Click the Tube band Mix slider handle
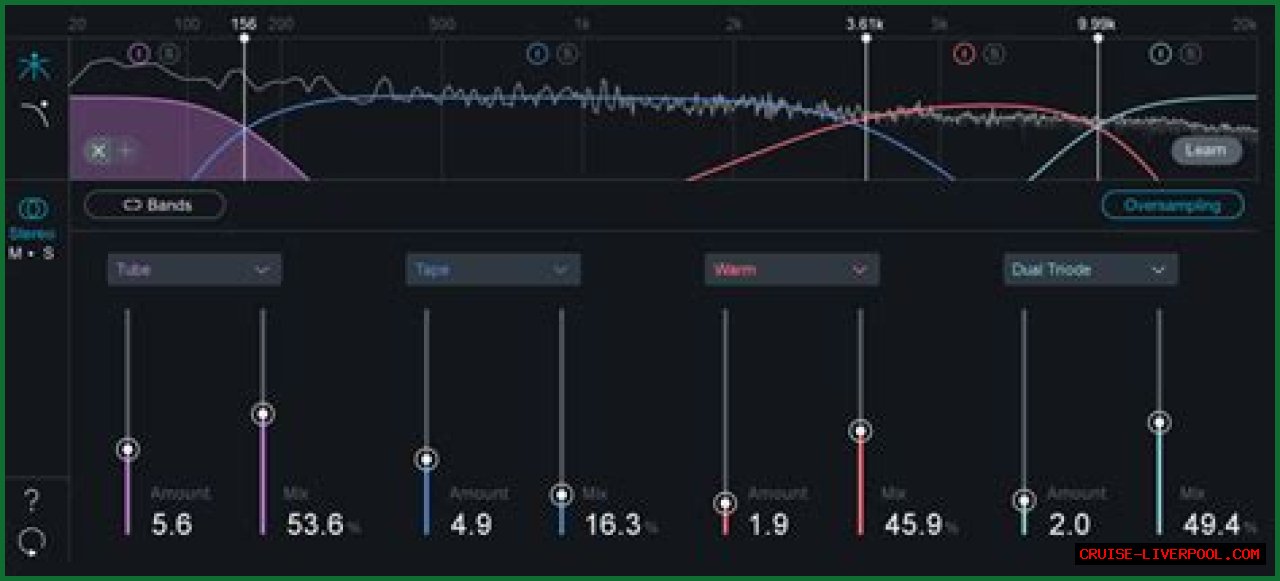This screenshot has height=581, width=1280. pos(263,413)
